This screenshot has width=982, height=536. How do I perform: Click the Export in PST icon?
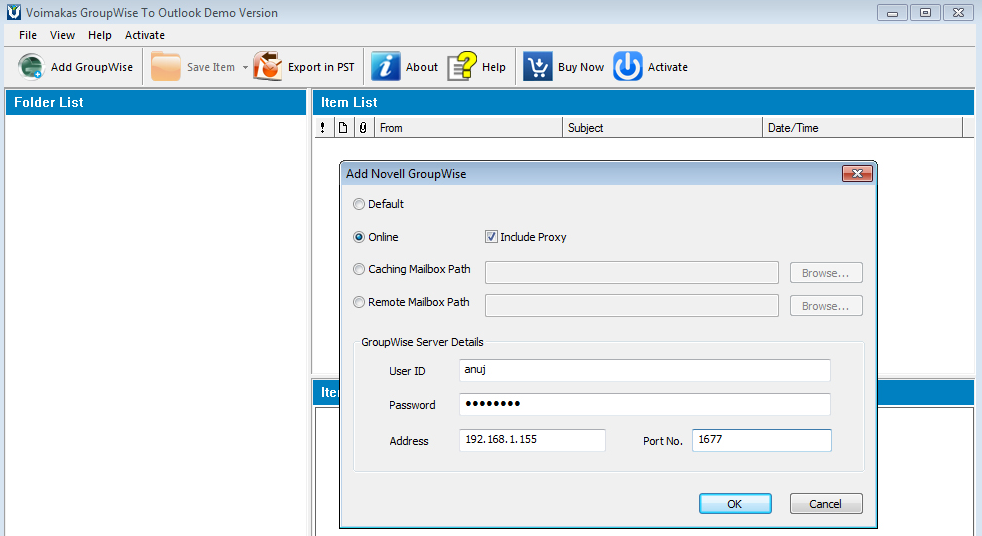[x=267, y=66]
